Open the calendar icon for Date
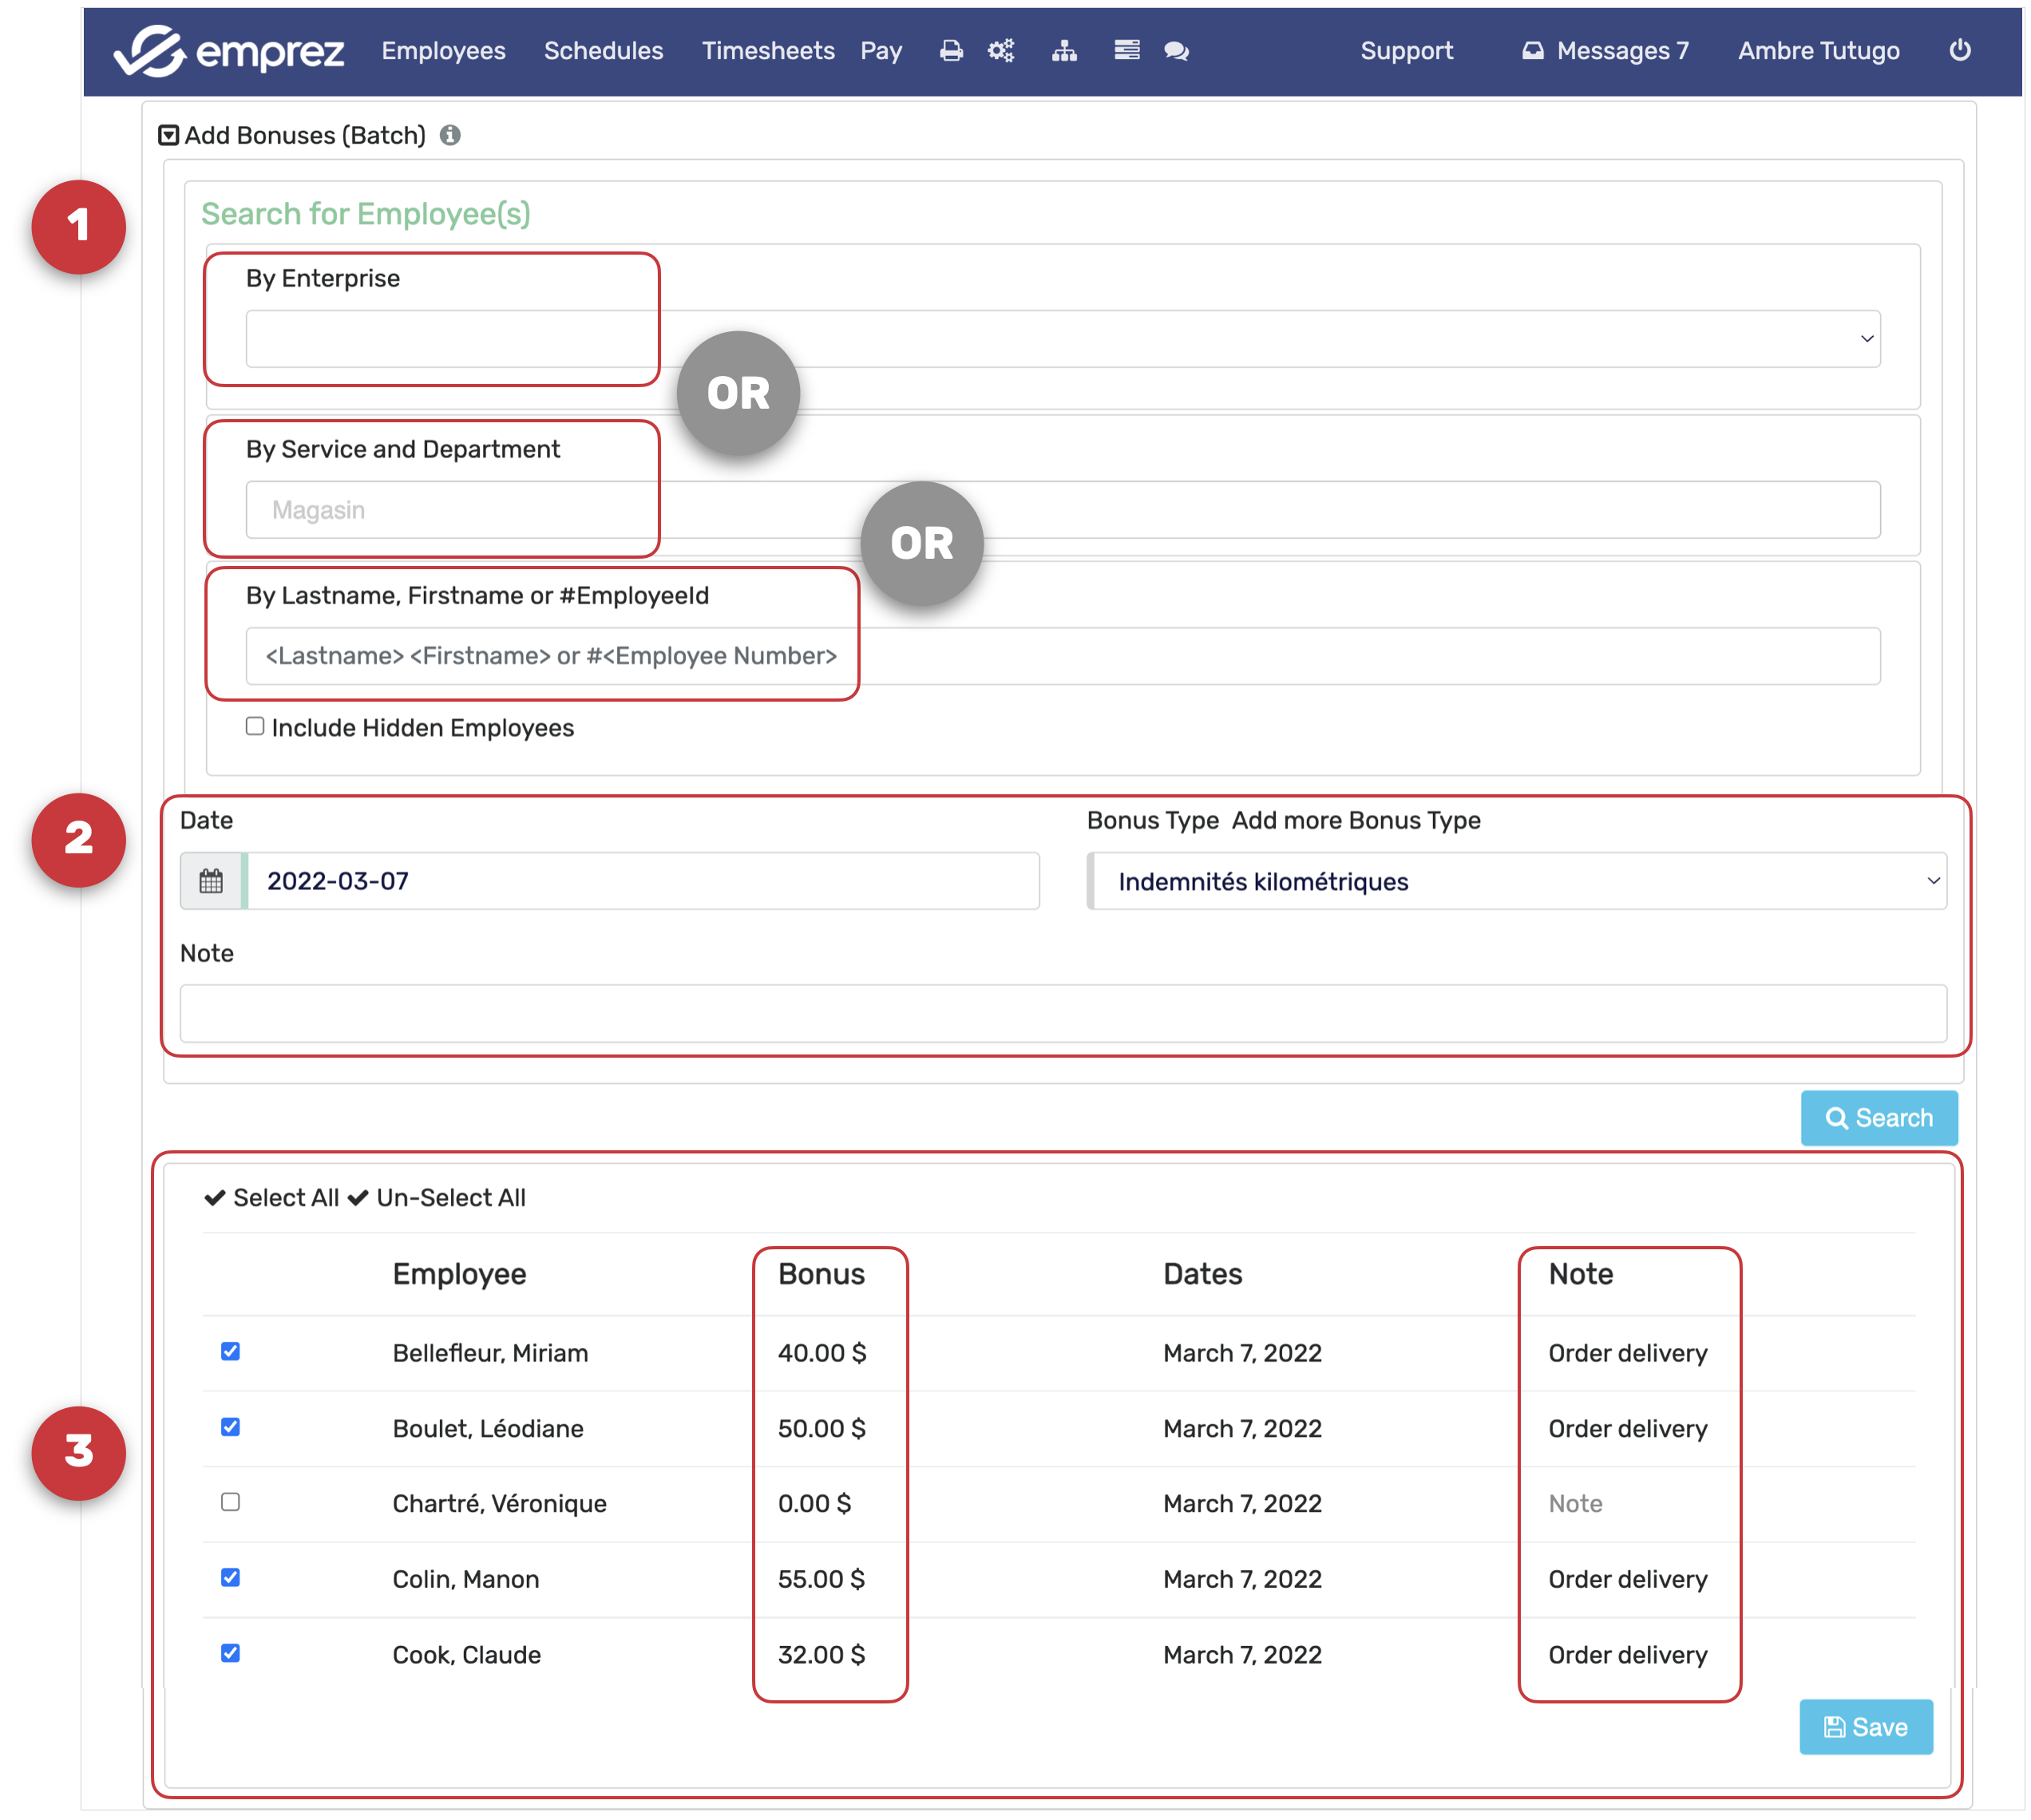Image resolution: width=2031 pixels, height=1820 pixels. pyautogui.click(x=211, y=881)
